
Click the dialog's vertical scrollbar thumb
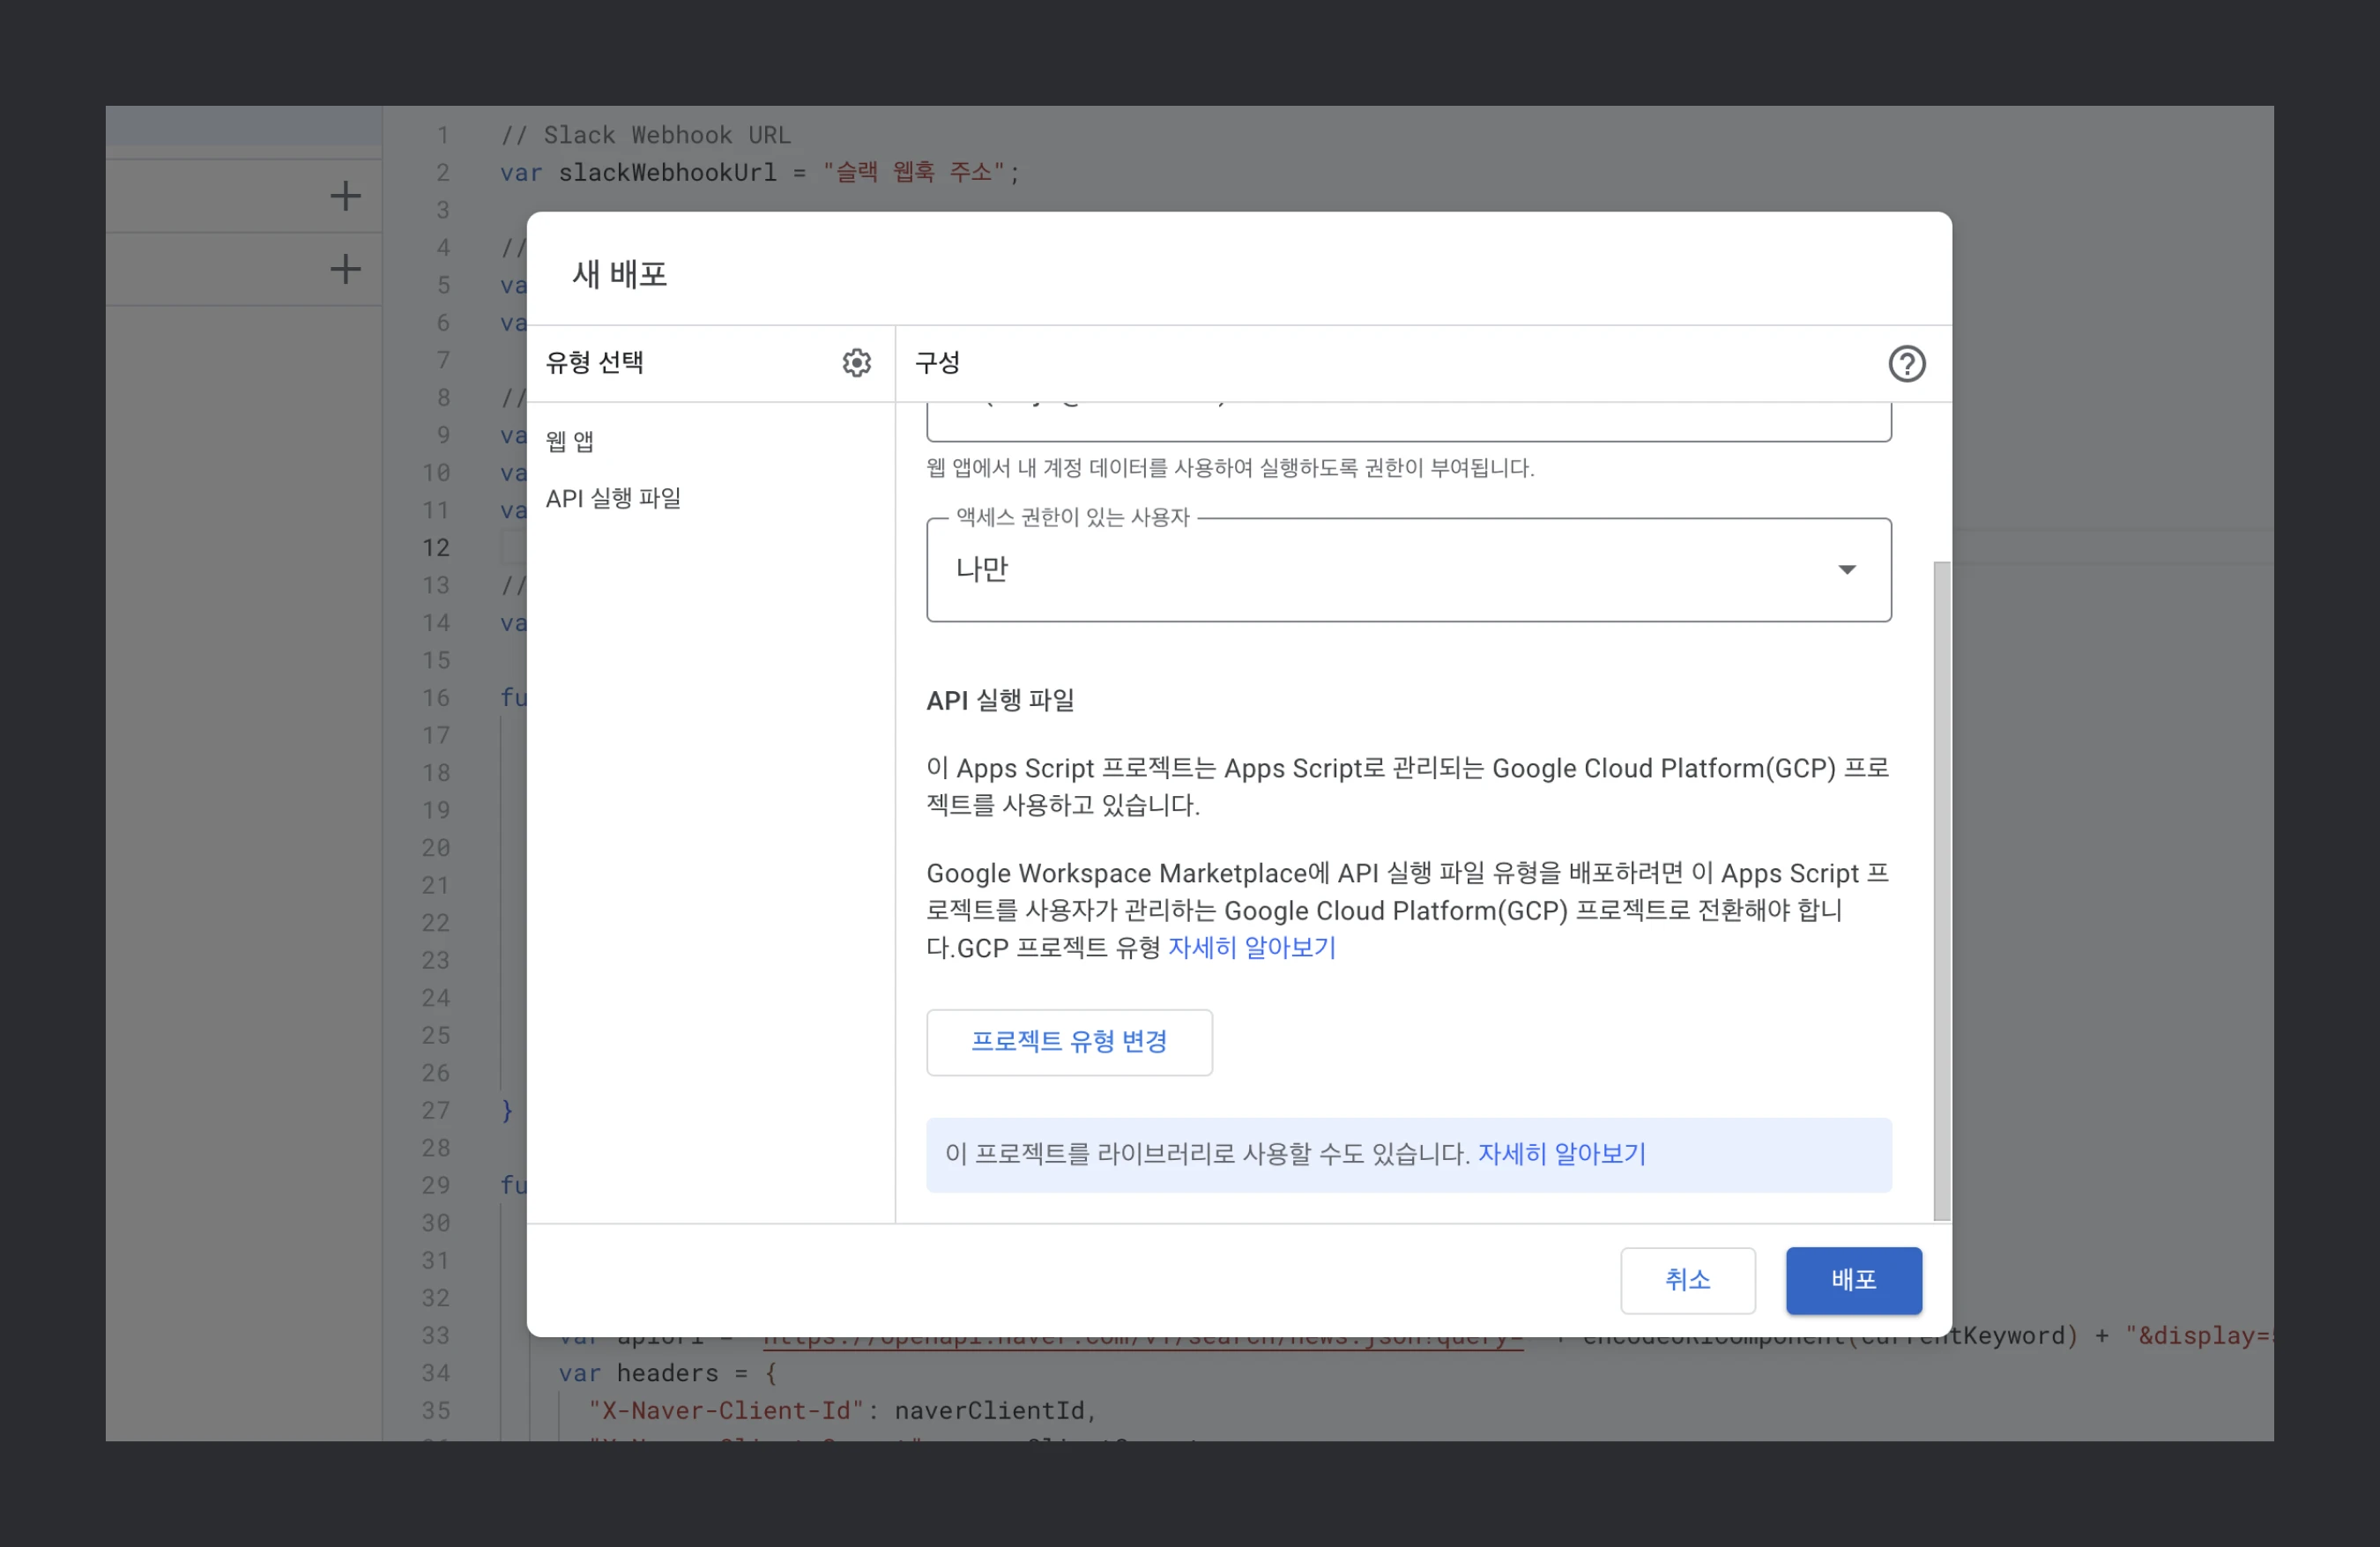pos(1941,890)
